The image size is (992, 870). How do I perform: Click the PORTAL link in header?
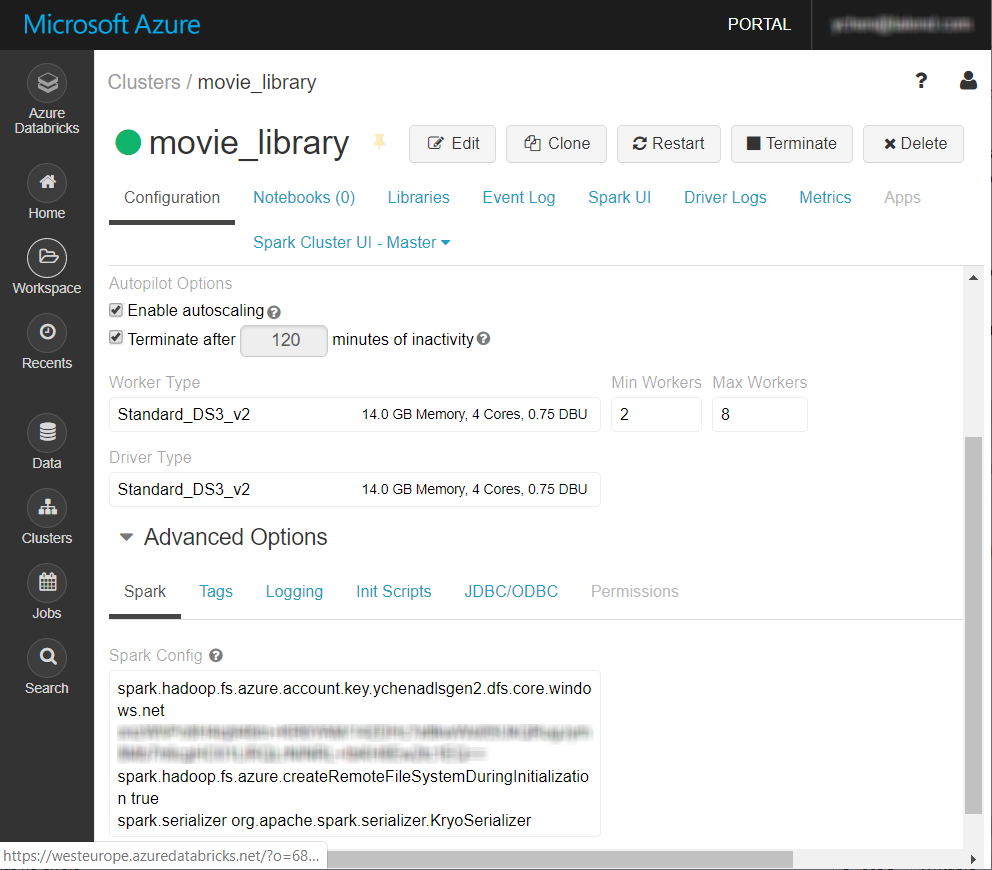click(759, 24)
